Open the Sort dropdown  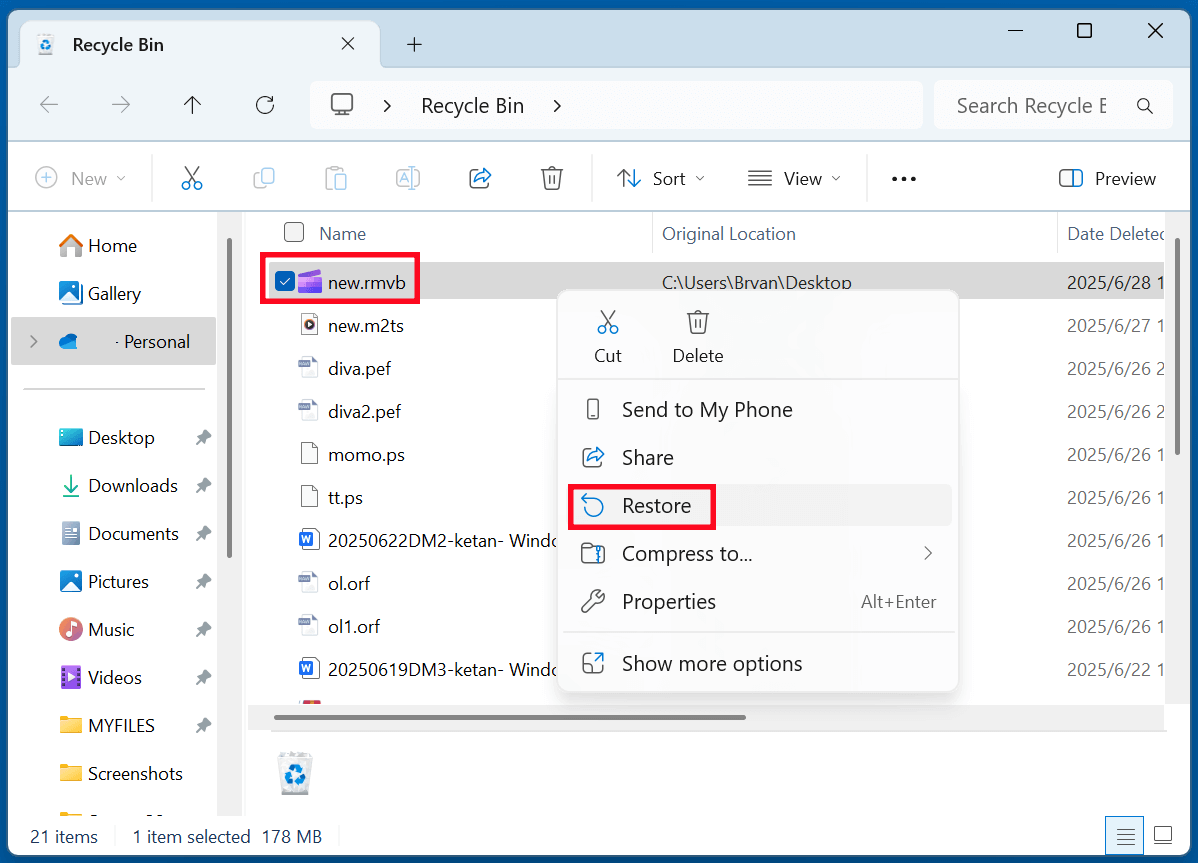(x=660, y=178)
